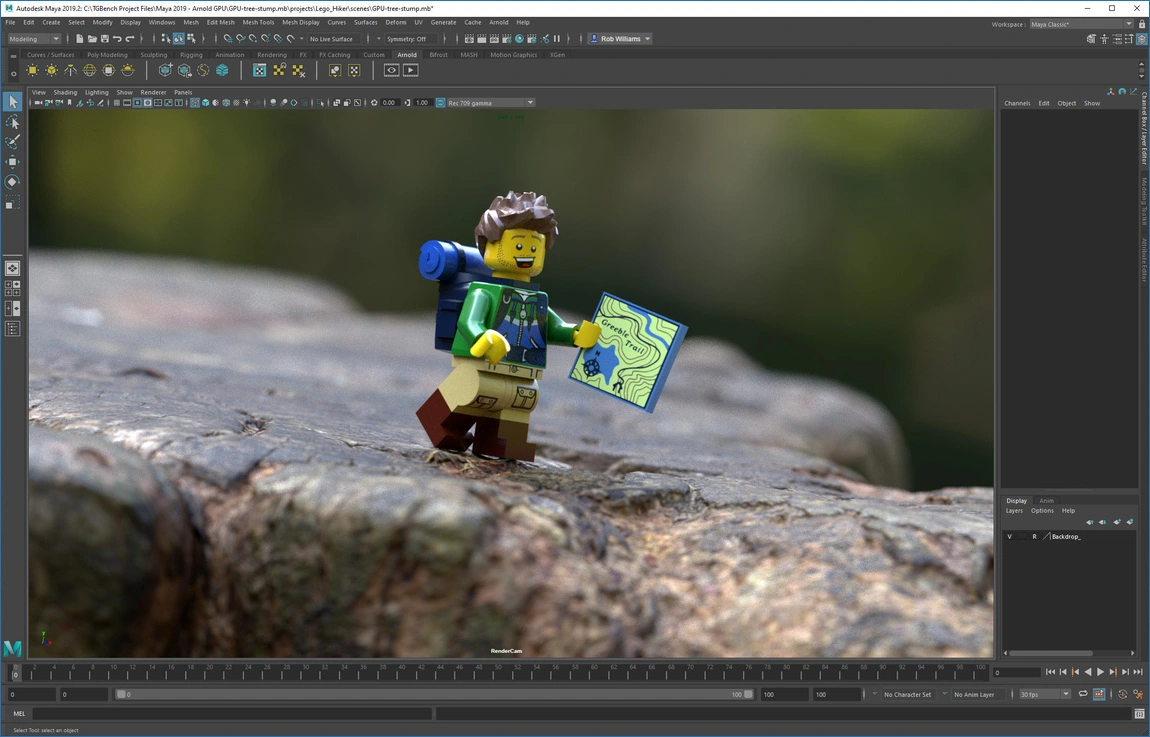Open the Workspace Maya Classic dropdown

[1081, 24]
